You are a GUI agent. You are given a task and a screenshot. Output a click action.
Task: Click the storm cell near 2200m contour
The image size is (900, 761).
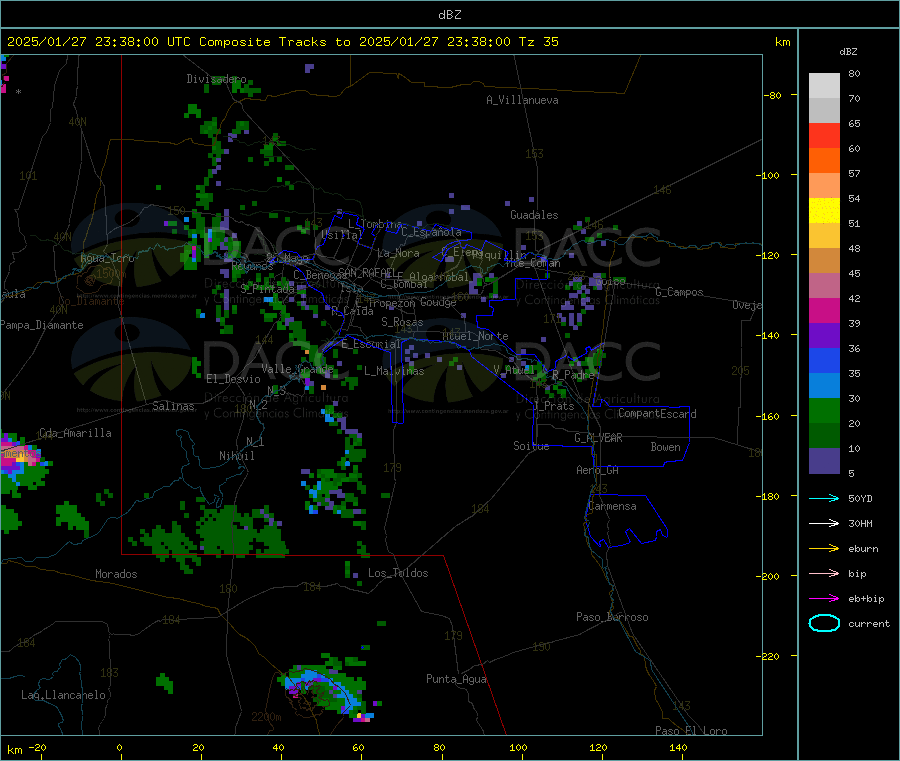[326, 688]
